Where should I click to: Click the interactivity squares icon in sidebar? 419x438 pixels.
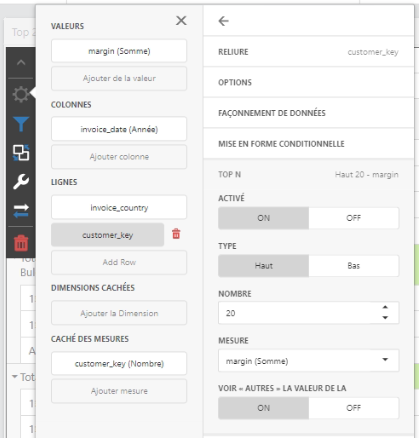pos(21,153)
